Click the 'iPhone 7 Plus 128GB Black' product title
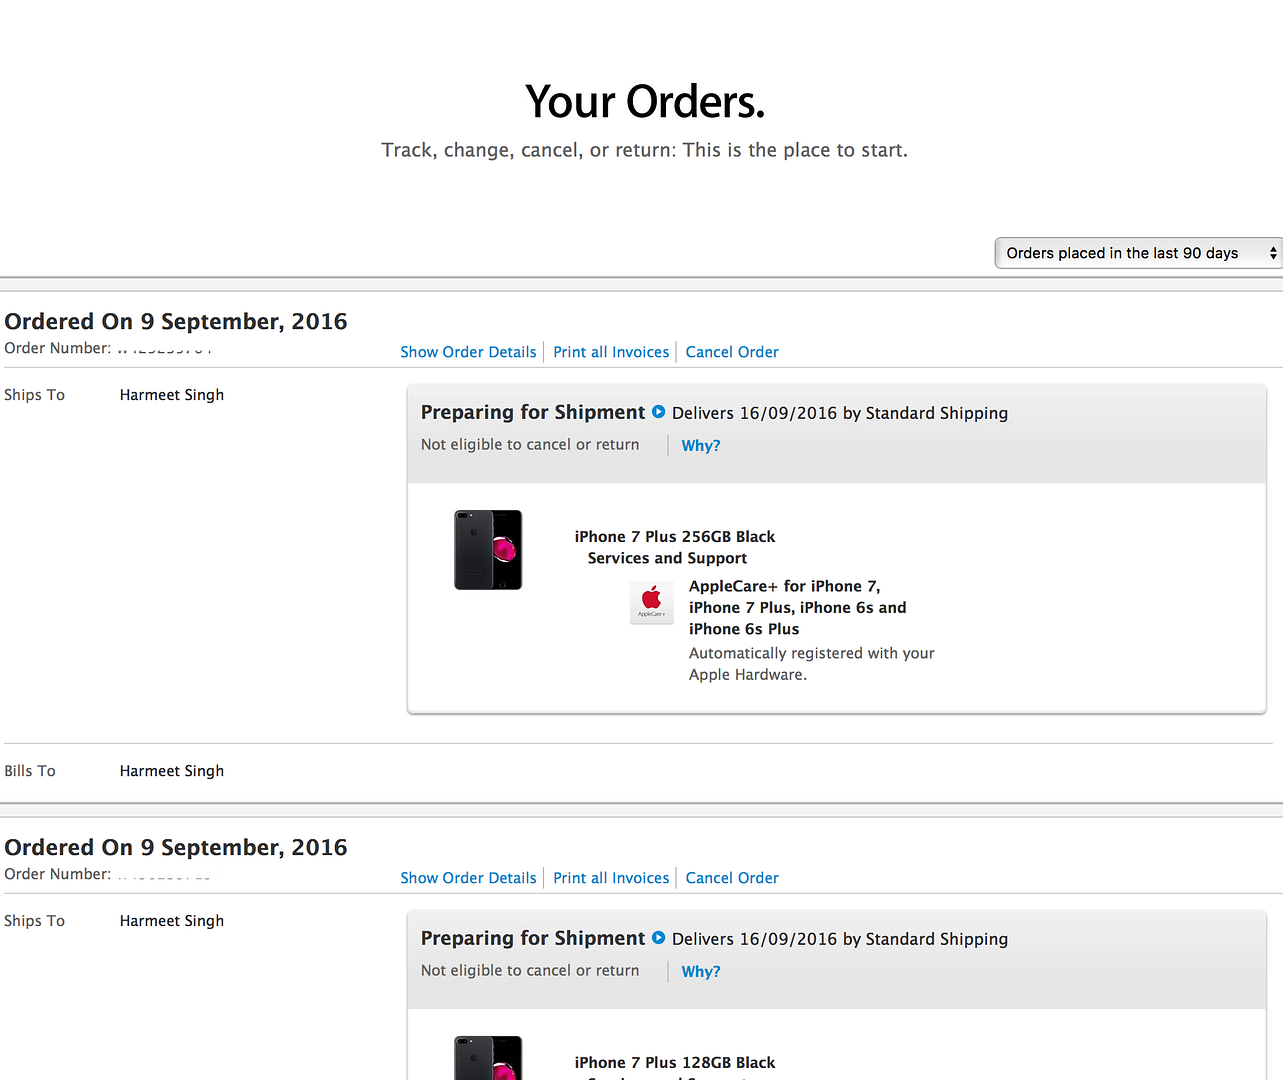The height and width of the screenshot is (1080, 1283). 675,1063
